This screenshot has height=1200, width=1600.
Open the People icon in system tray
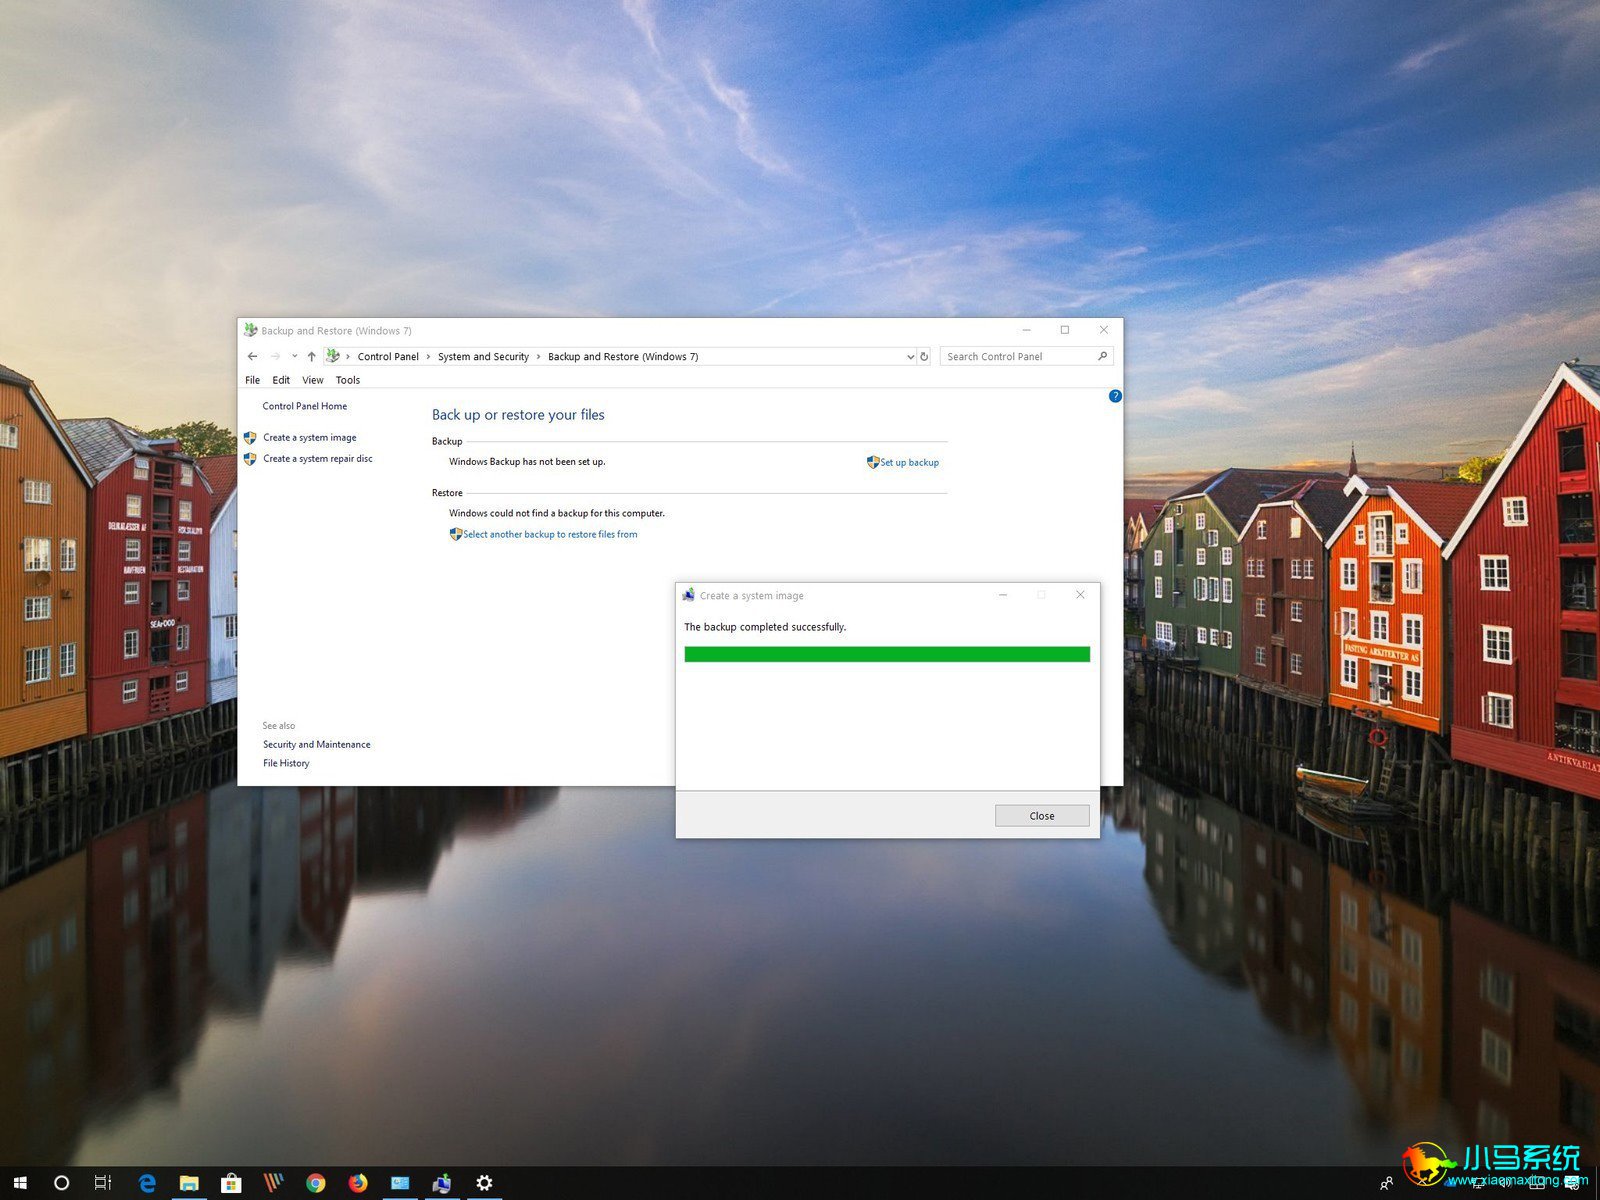coord(1386,1184)
